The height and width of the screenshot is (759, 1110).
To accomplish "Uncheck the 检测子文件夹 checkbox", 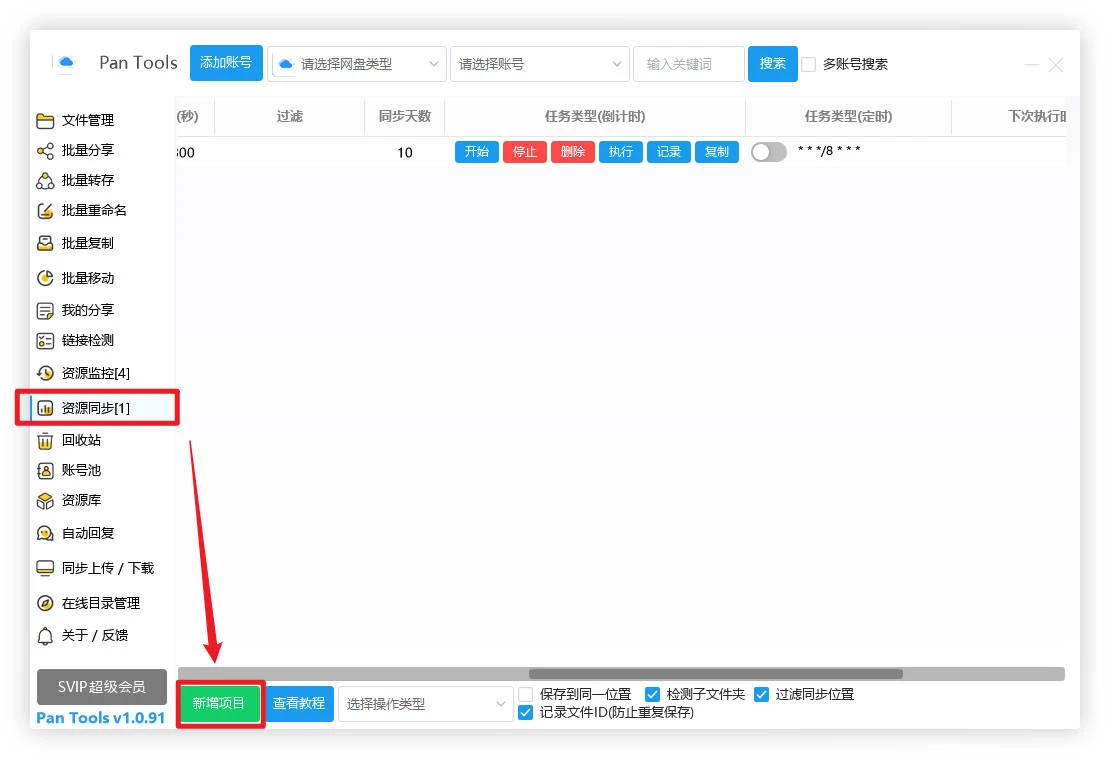I will point(653,694).
